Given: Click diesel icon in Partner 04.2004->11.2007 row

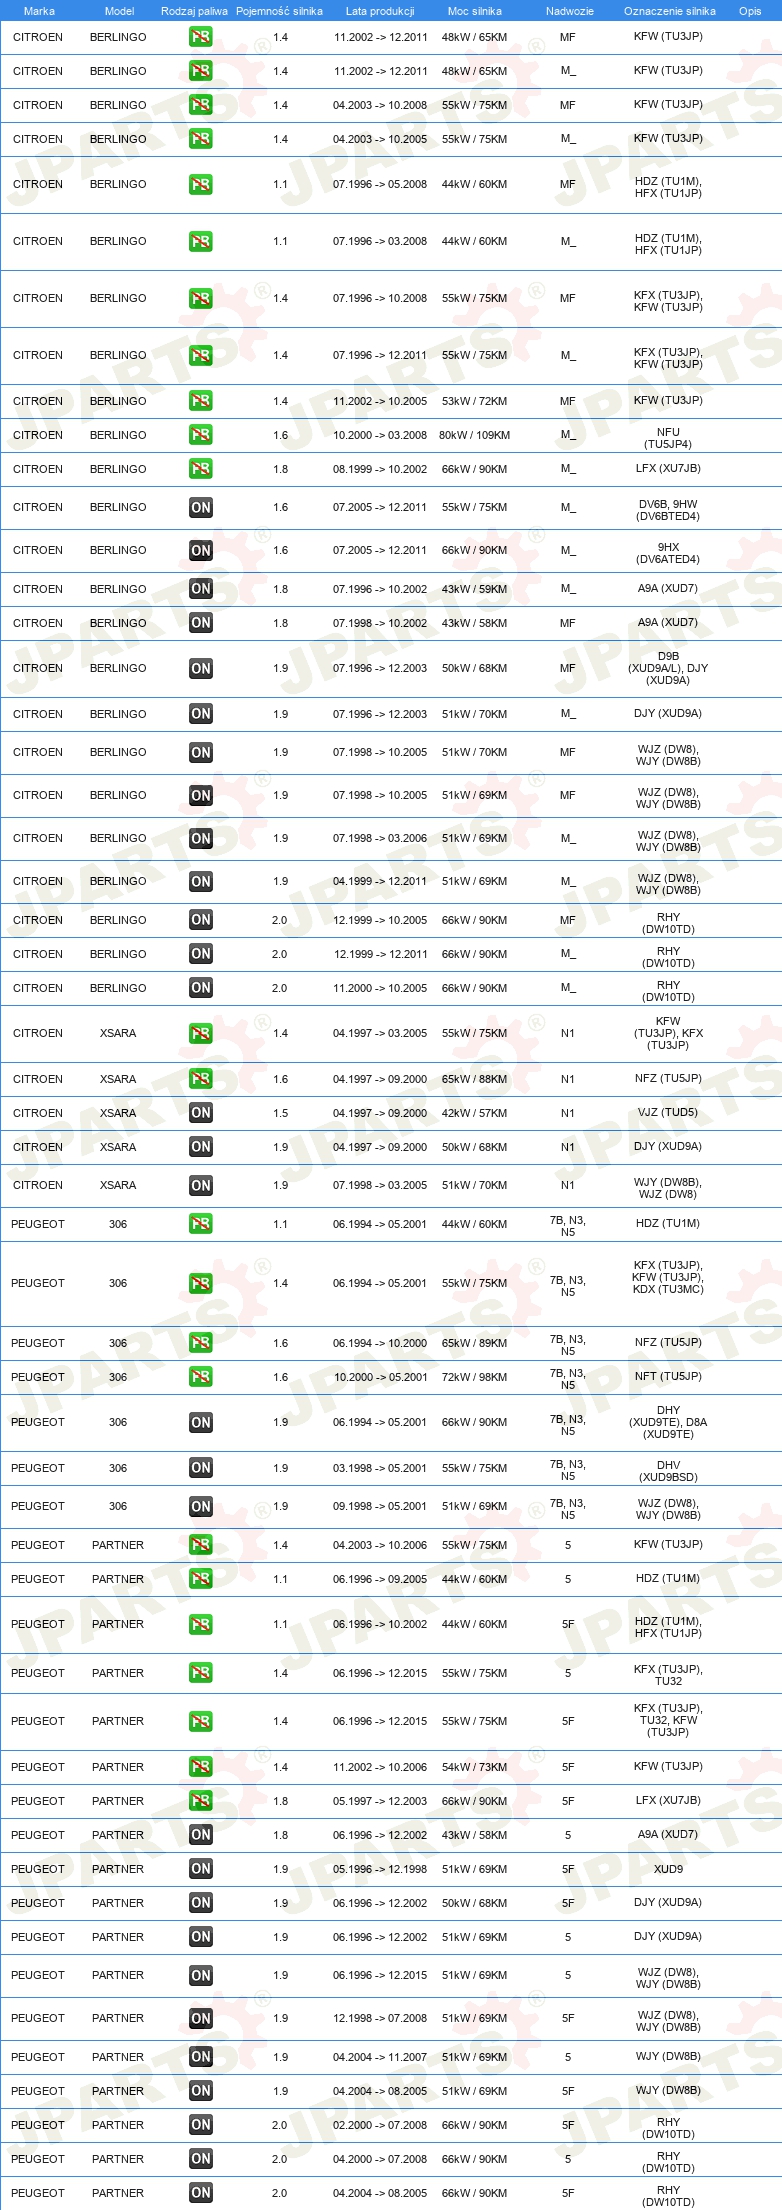Looking at the screenshot, I should (201, 2057).
